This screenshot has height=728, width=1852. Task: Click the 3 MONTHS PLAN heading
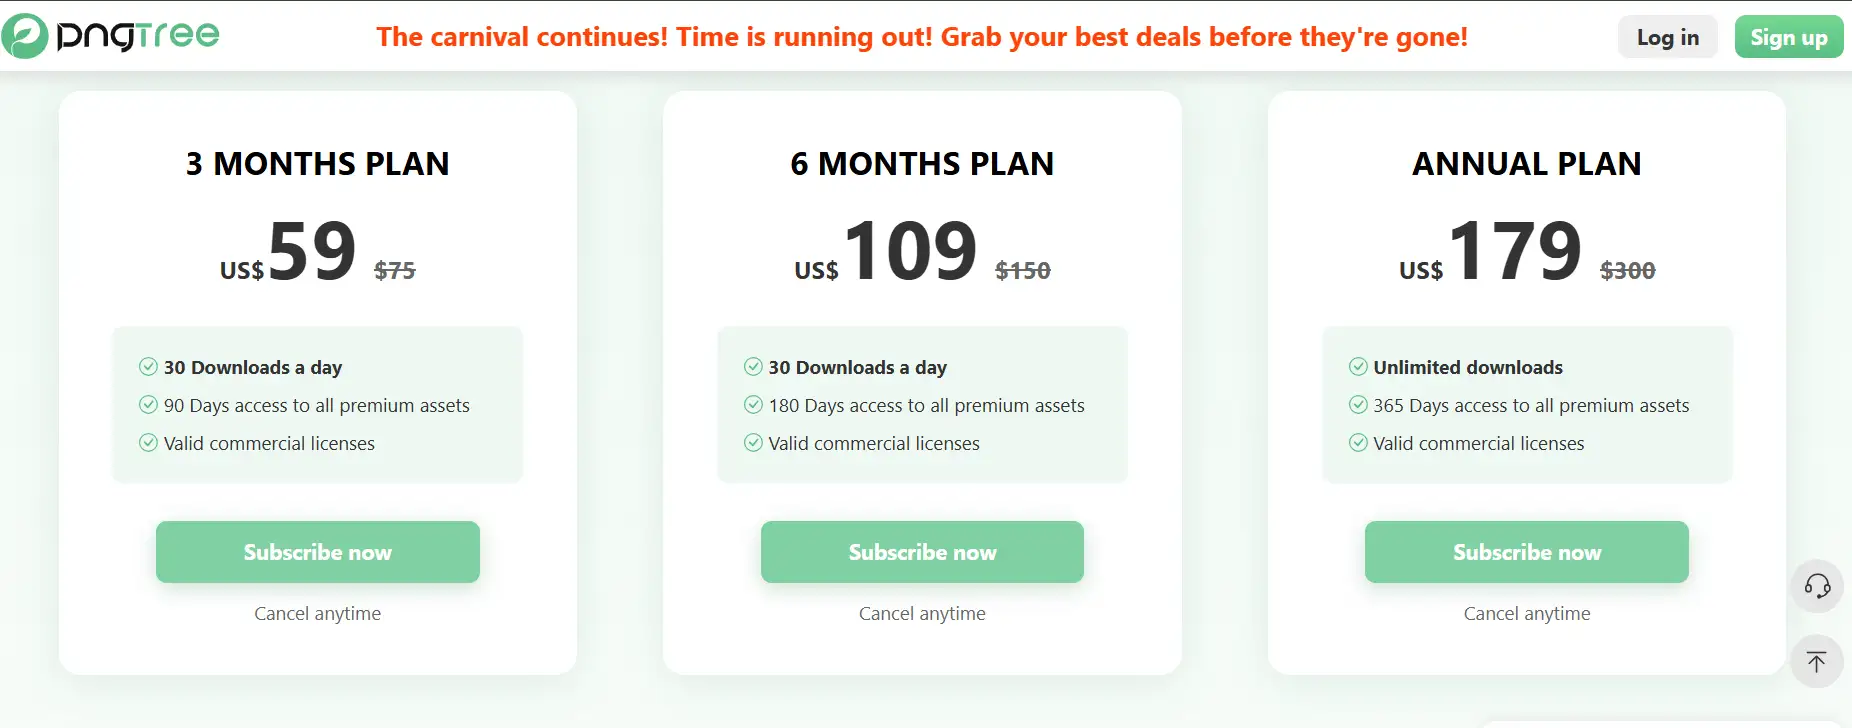(318, 164)
